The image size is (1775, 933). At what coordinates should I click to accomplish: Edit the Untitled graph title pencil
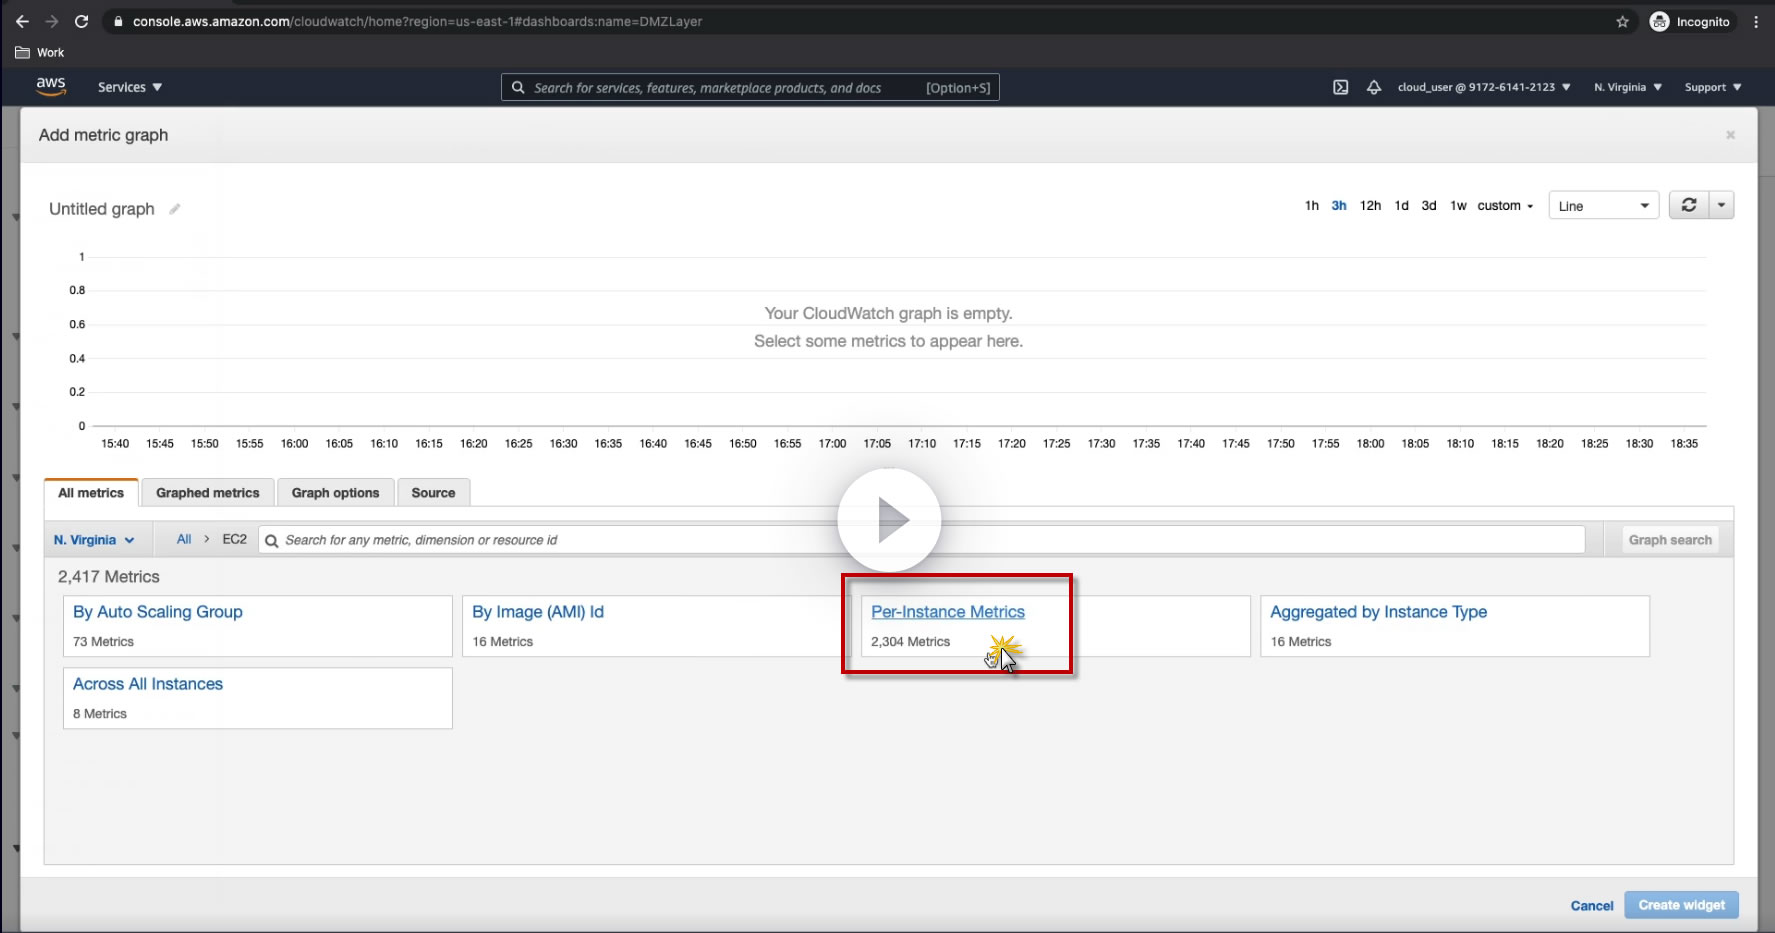point(175,209)
